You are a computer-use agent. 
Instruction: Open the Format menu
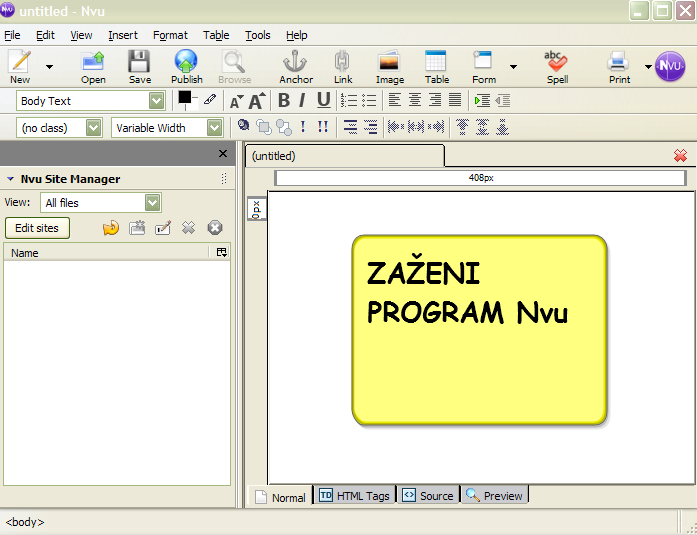[x=170, y=35]
